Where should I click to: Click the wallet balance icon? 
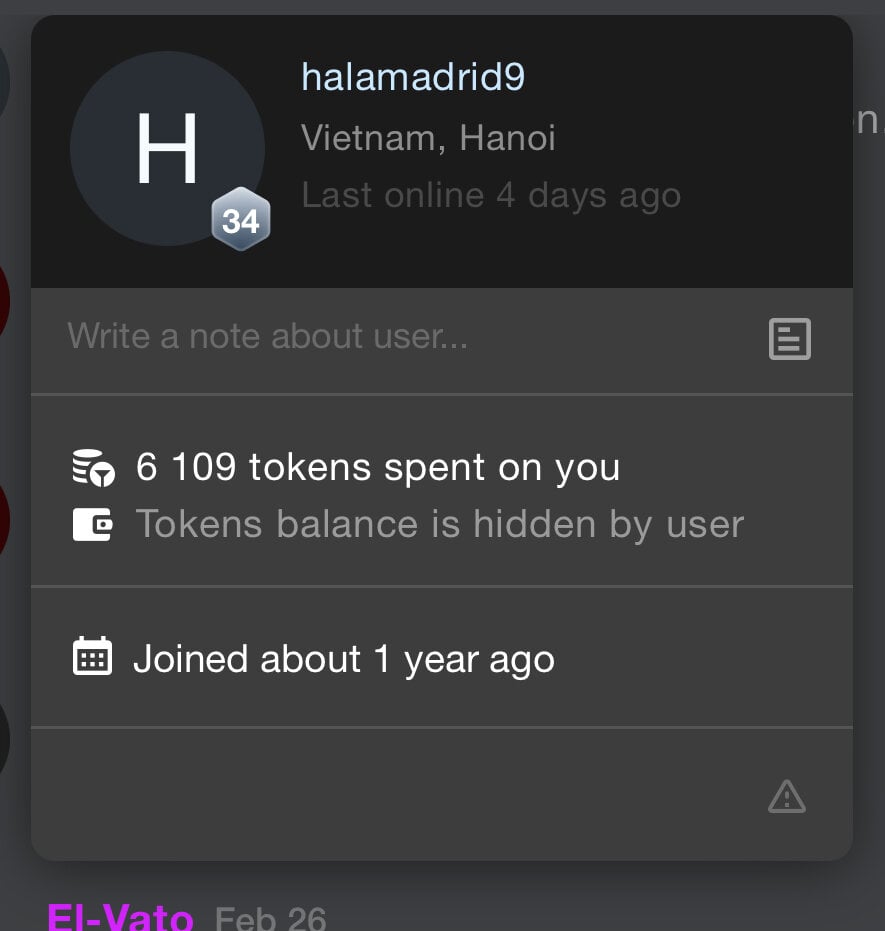point(93,525)
